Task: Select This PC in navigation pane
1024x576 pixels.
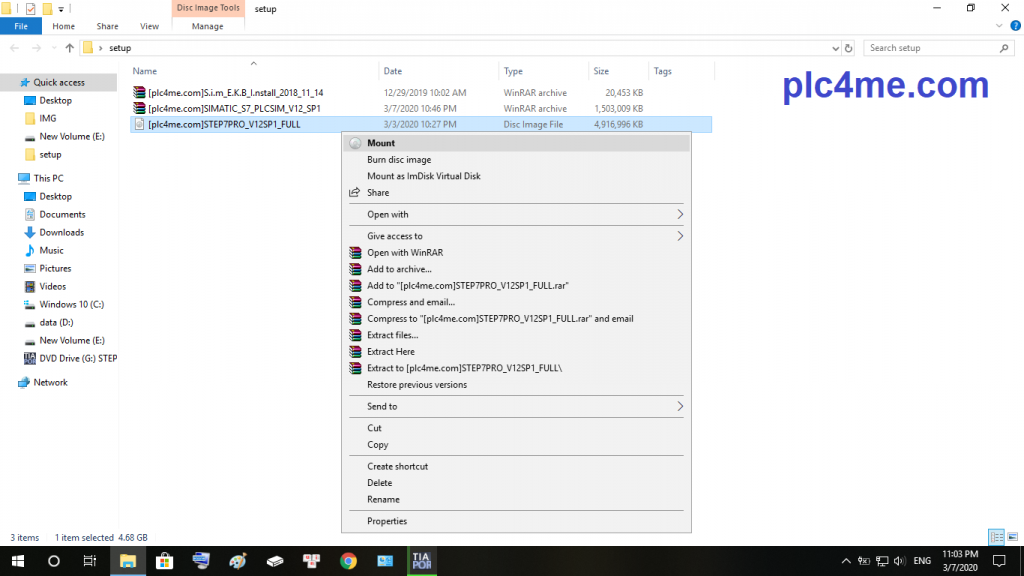Action: (48, 178)
